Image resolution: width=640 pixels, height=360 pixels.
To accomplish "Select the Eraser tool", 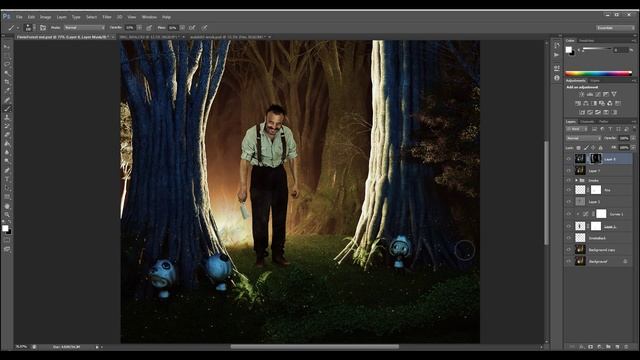I will pos(7,135).
